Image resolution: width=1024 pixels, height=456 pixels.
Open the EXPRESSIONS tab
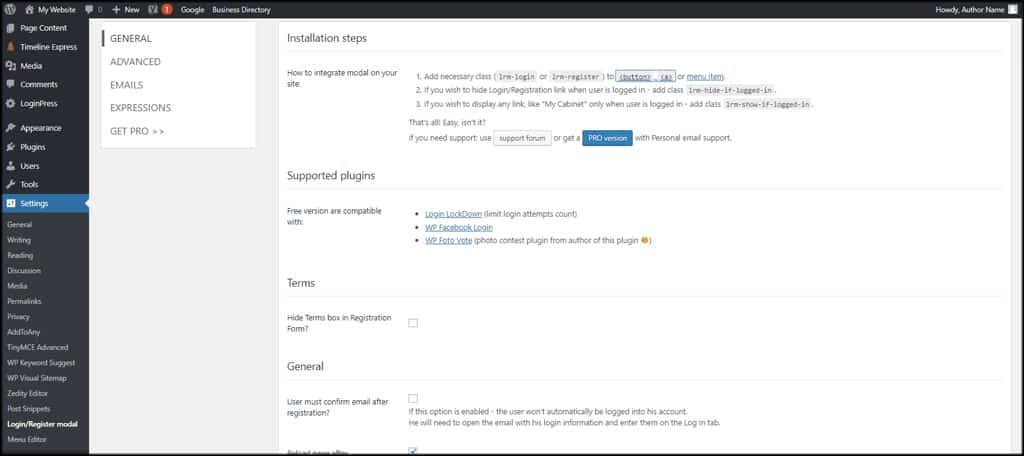140,108
